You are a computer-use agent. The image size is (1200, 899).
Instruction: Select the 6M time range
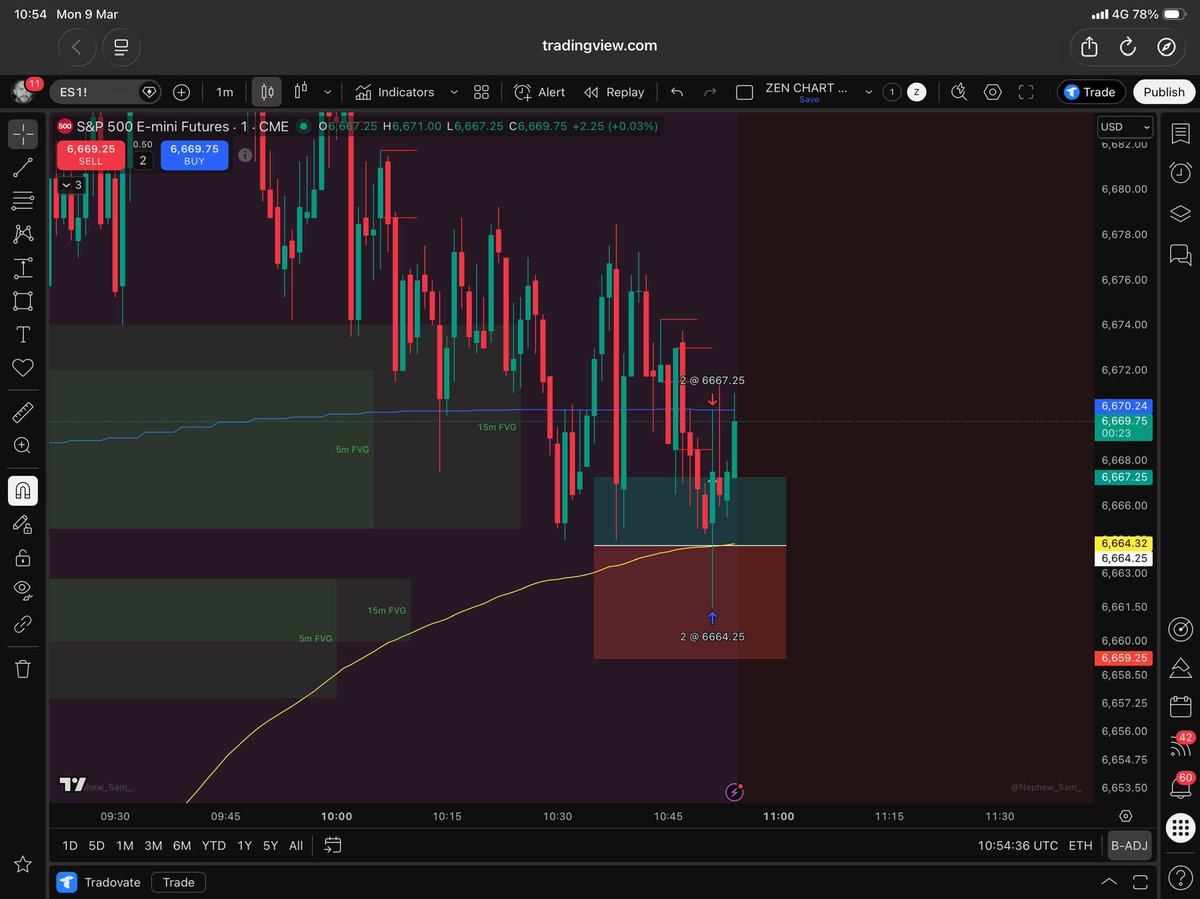(x=181, y=846)
